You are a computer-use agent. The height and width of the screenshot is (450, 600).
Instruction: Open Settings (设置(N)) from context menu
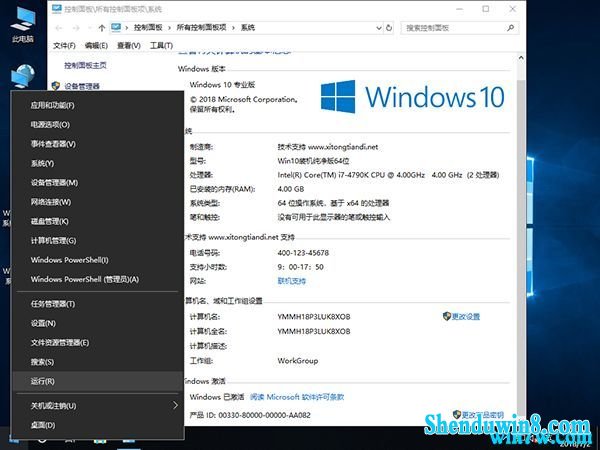[x=98, y=323]
